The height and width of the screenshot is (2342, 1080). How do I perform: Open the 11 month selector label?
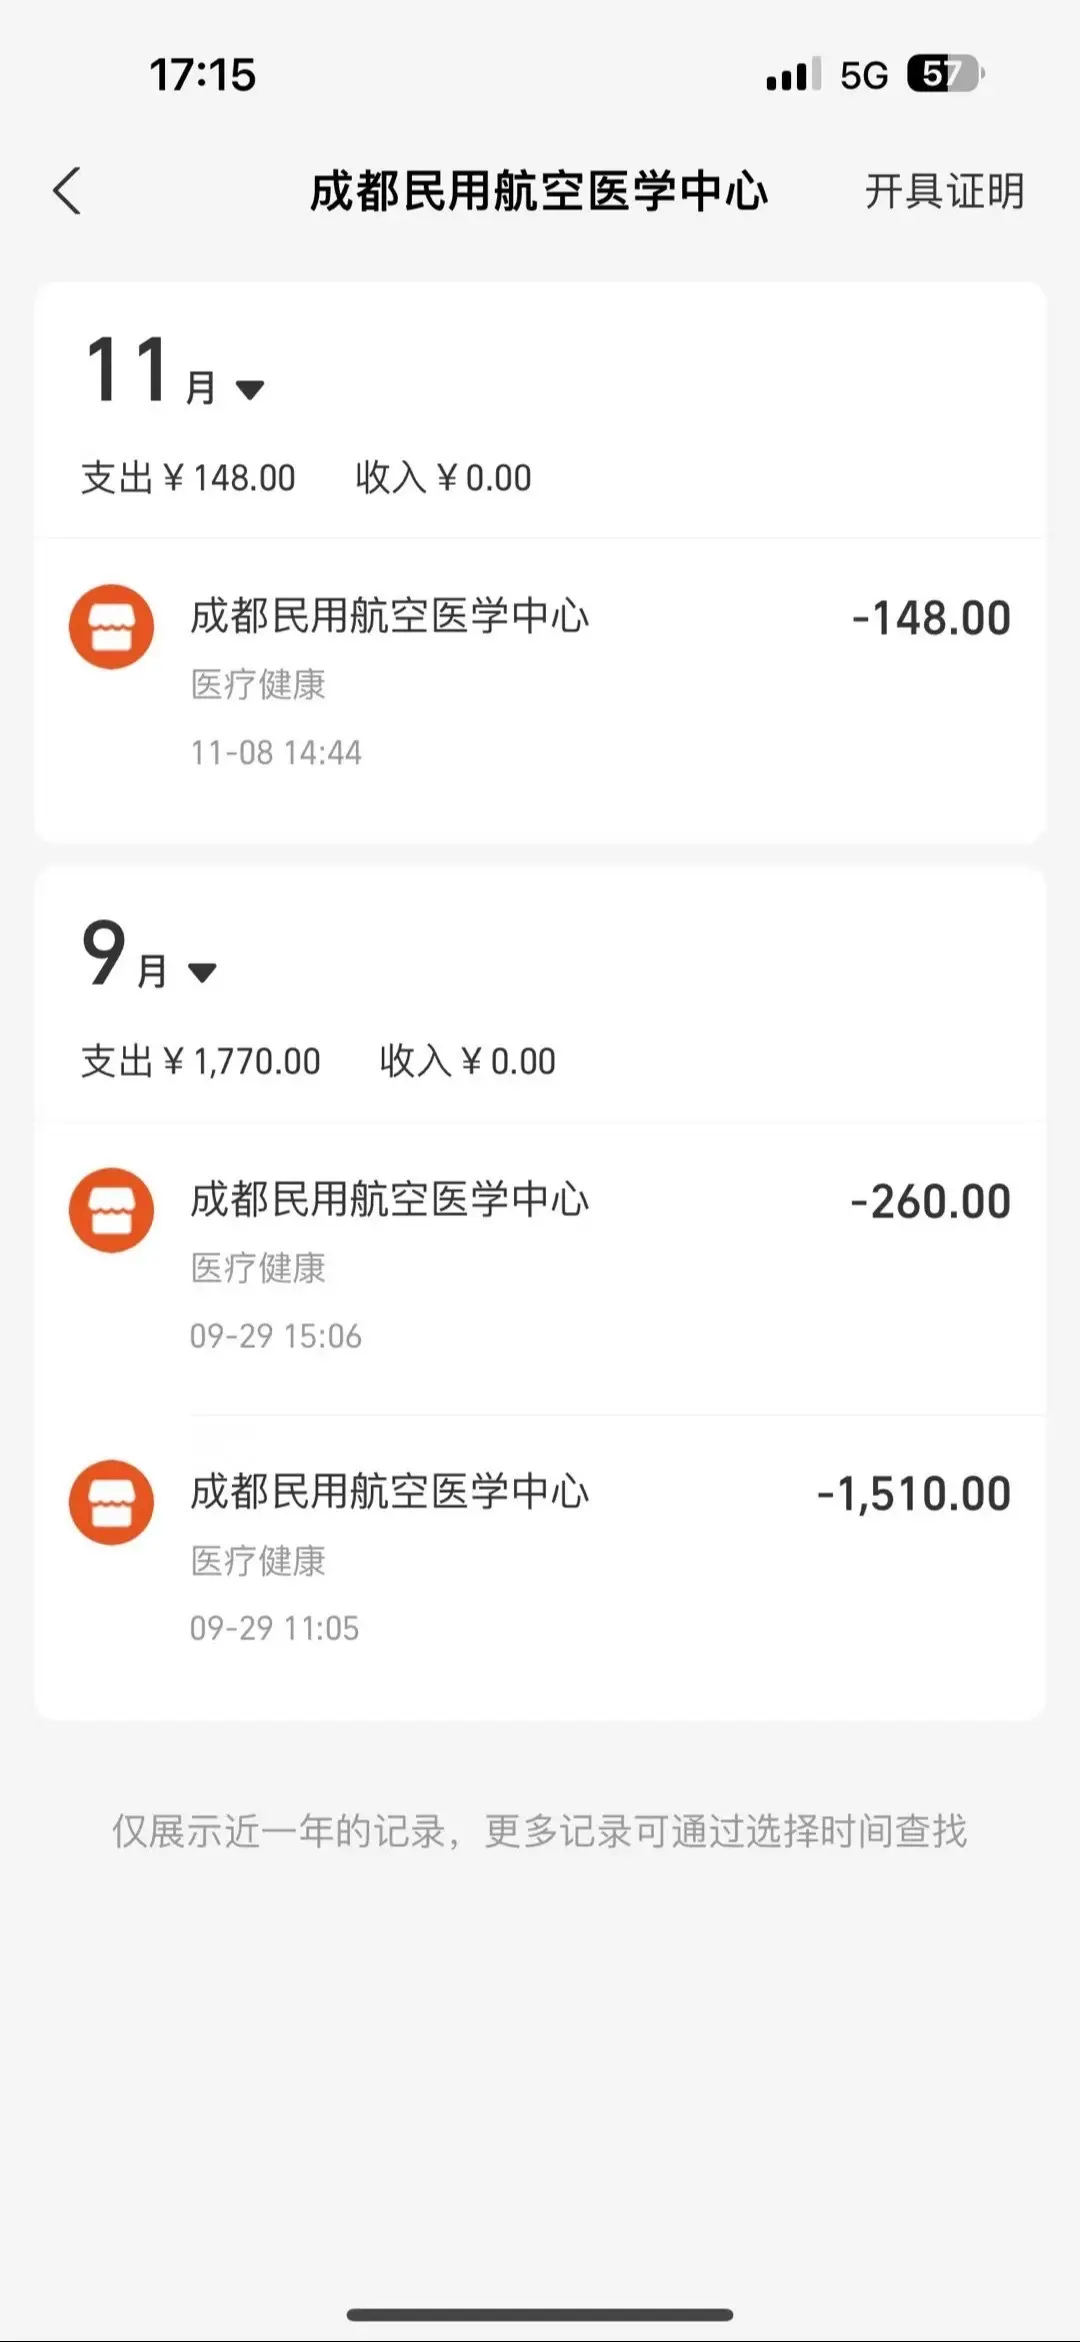coord(152,370)
